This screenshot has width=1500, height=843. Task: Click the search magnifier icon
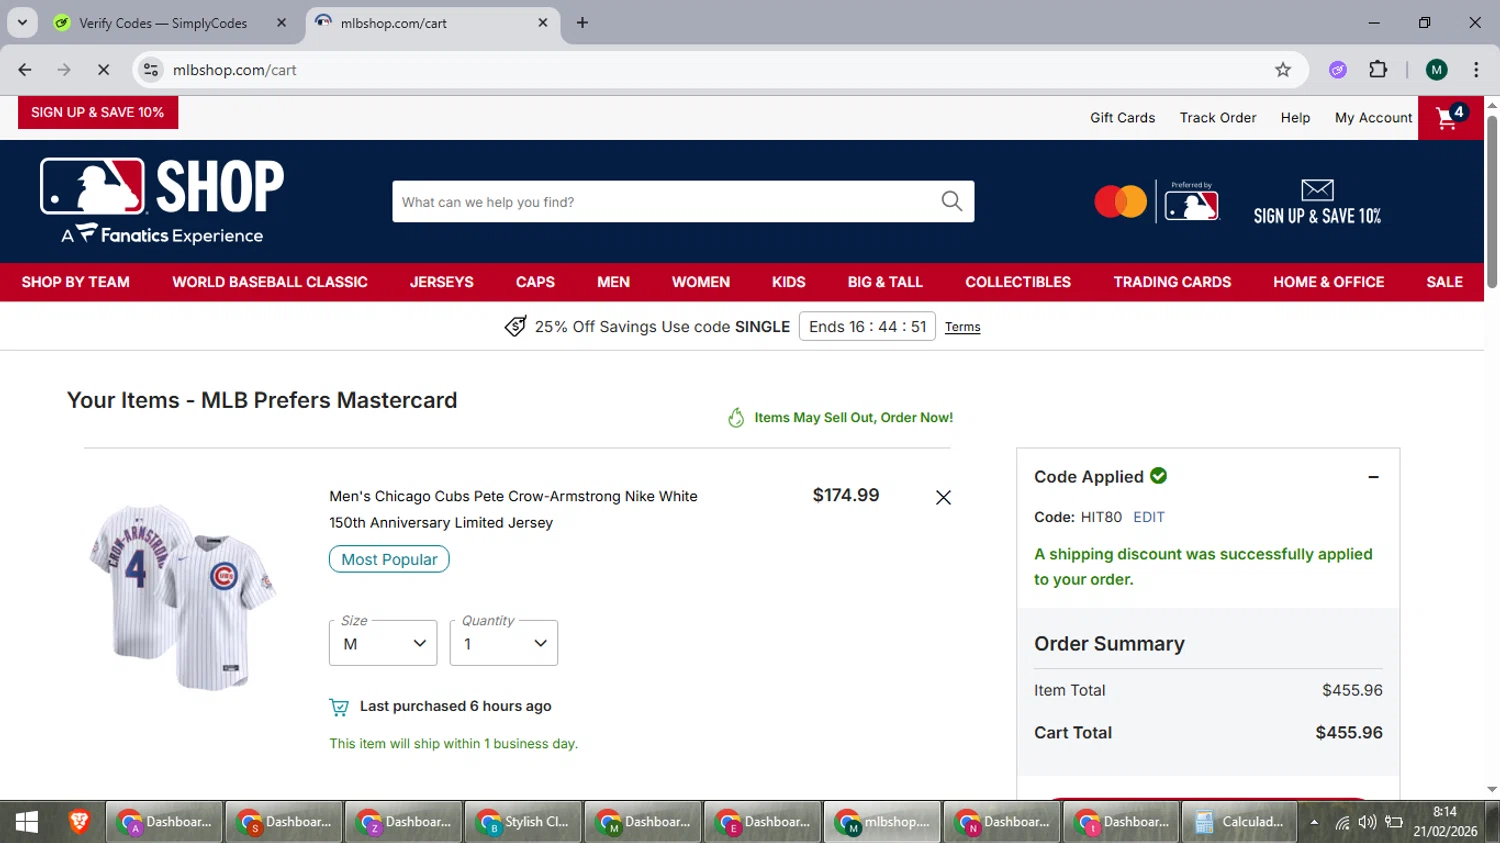click(x=952, y=201)
